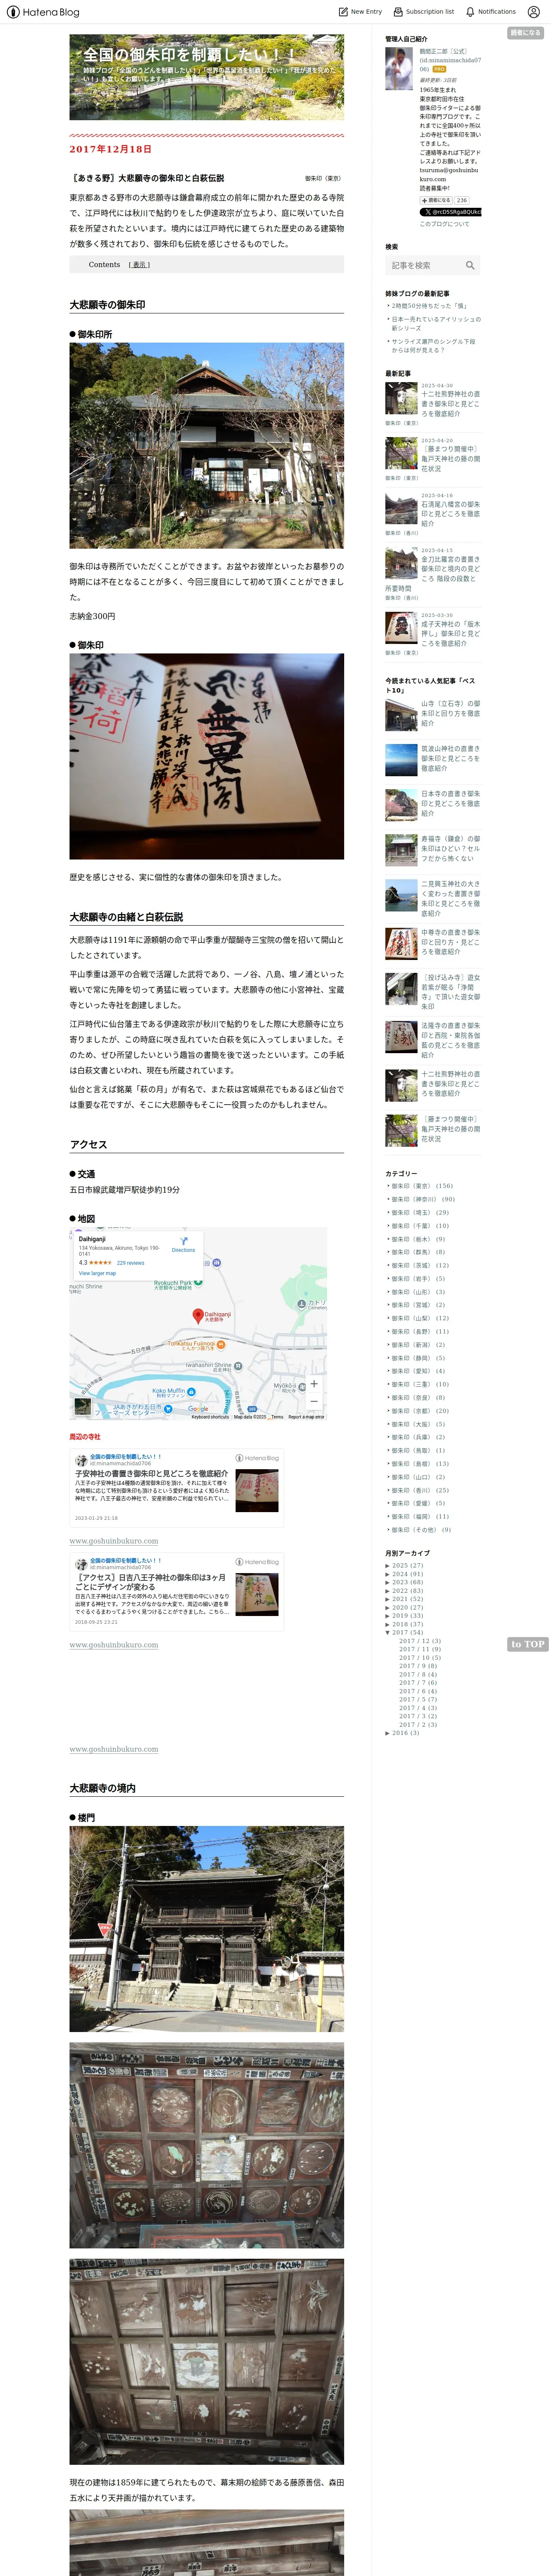Open category 御朱印（神奈川）(90)
This screenshot has width=551, height=2576.
point(423,1199)
